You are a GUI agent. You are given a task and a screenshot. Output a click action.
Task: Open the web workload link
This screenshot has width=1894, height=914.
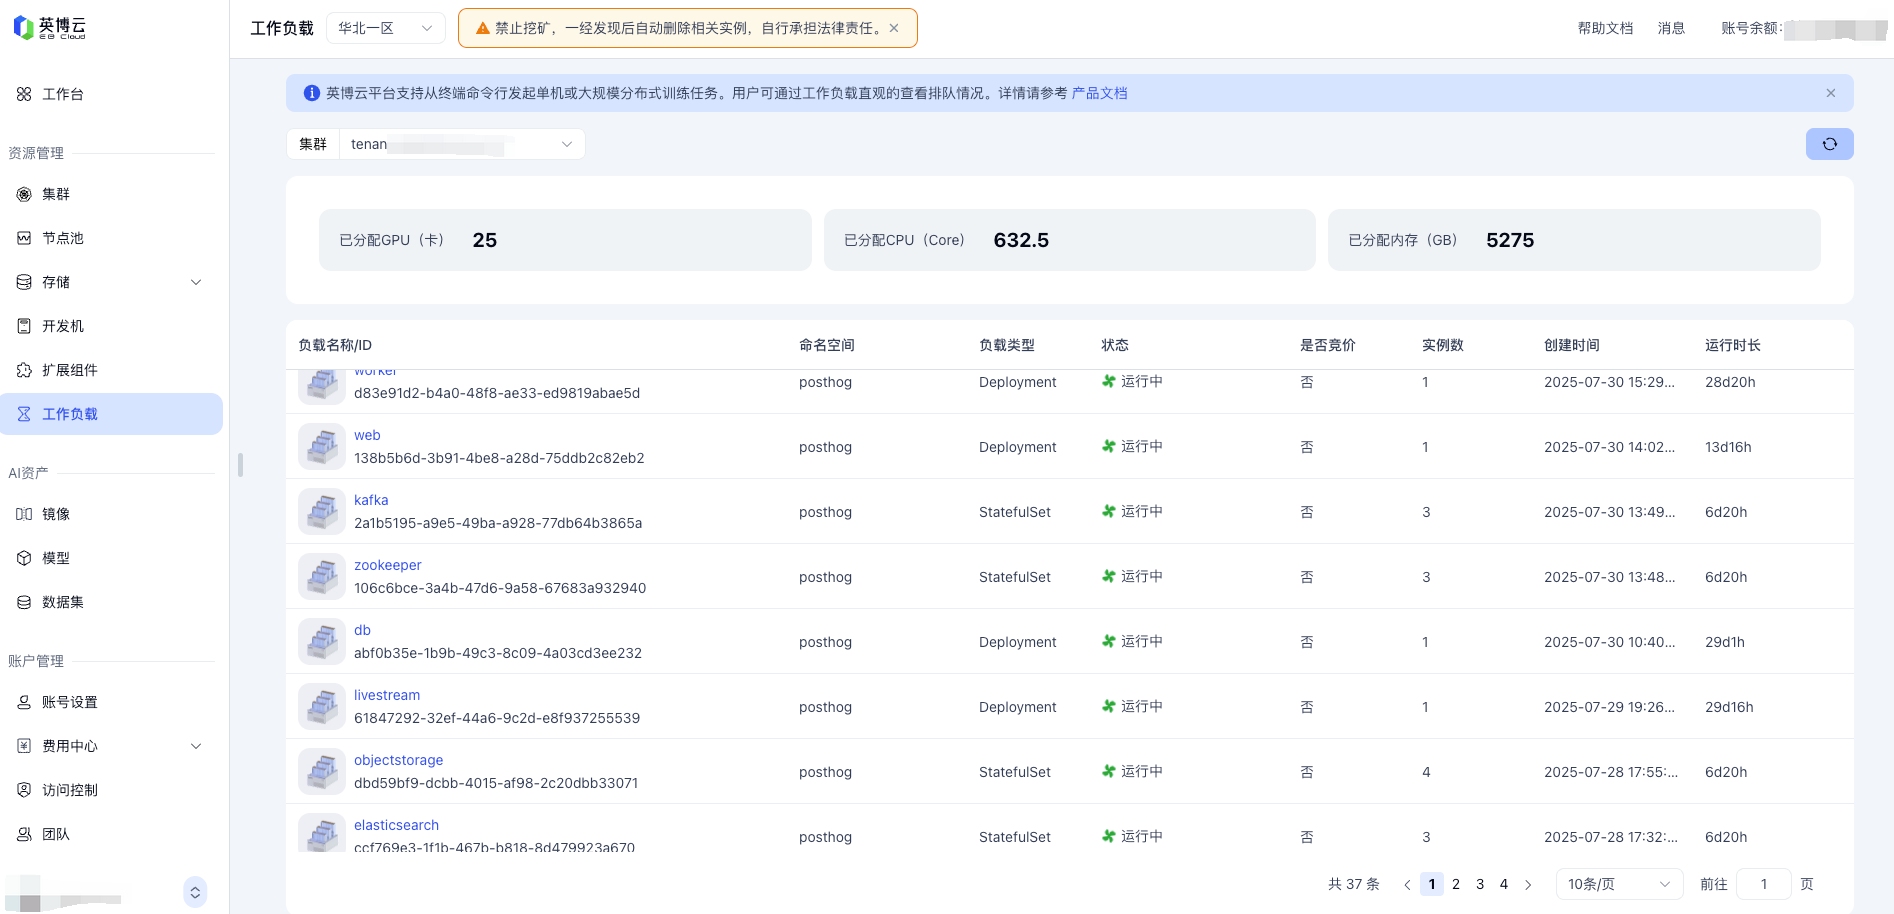pyautogui.click(x=367, y=435)
